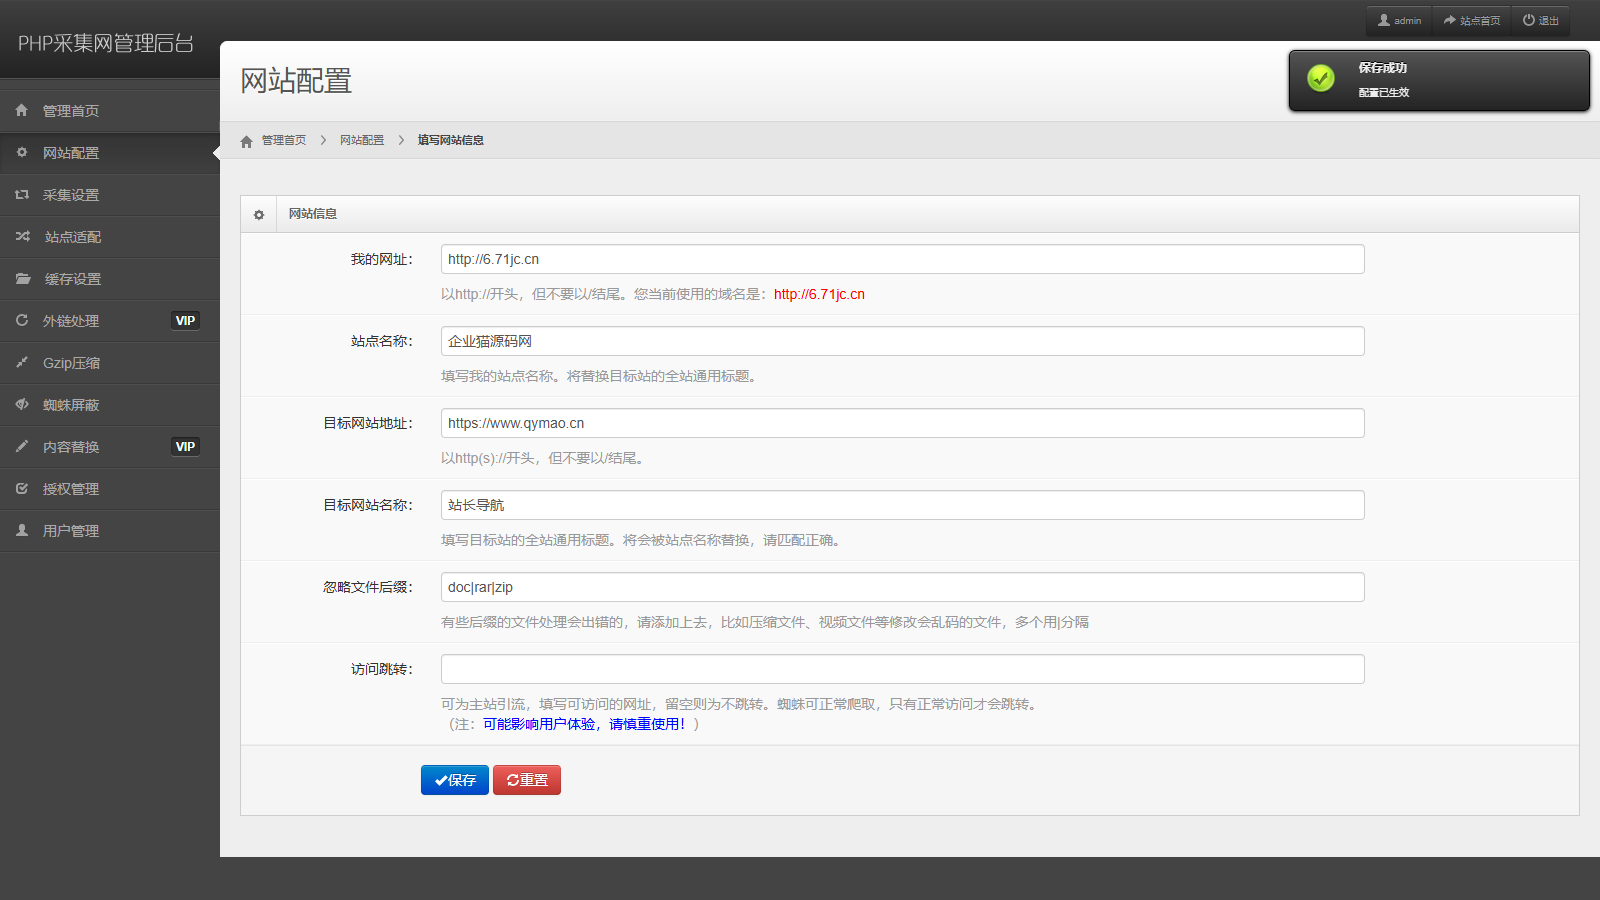Screen dimensions: 1600x900
Task: Click the green checkmark success notification icon
Action: [1321, 79]
